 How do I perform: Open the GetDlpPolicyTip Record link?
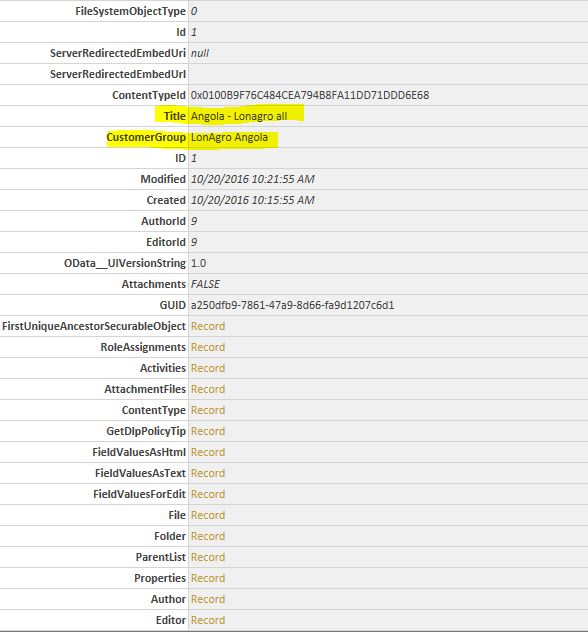pos(208,431)
